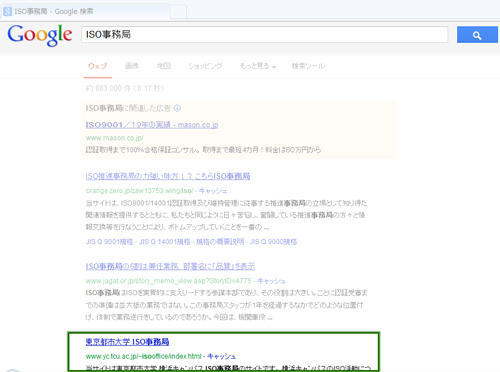
Task: Click in the search box containing ISO事務局
Action: tap(264, 35)
